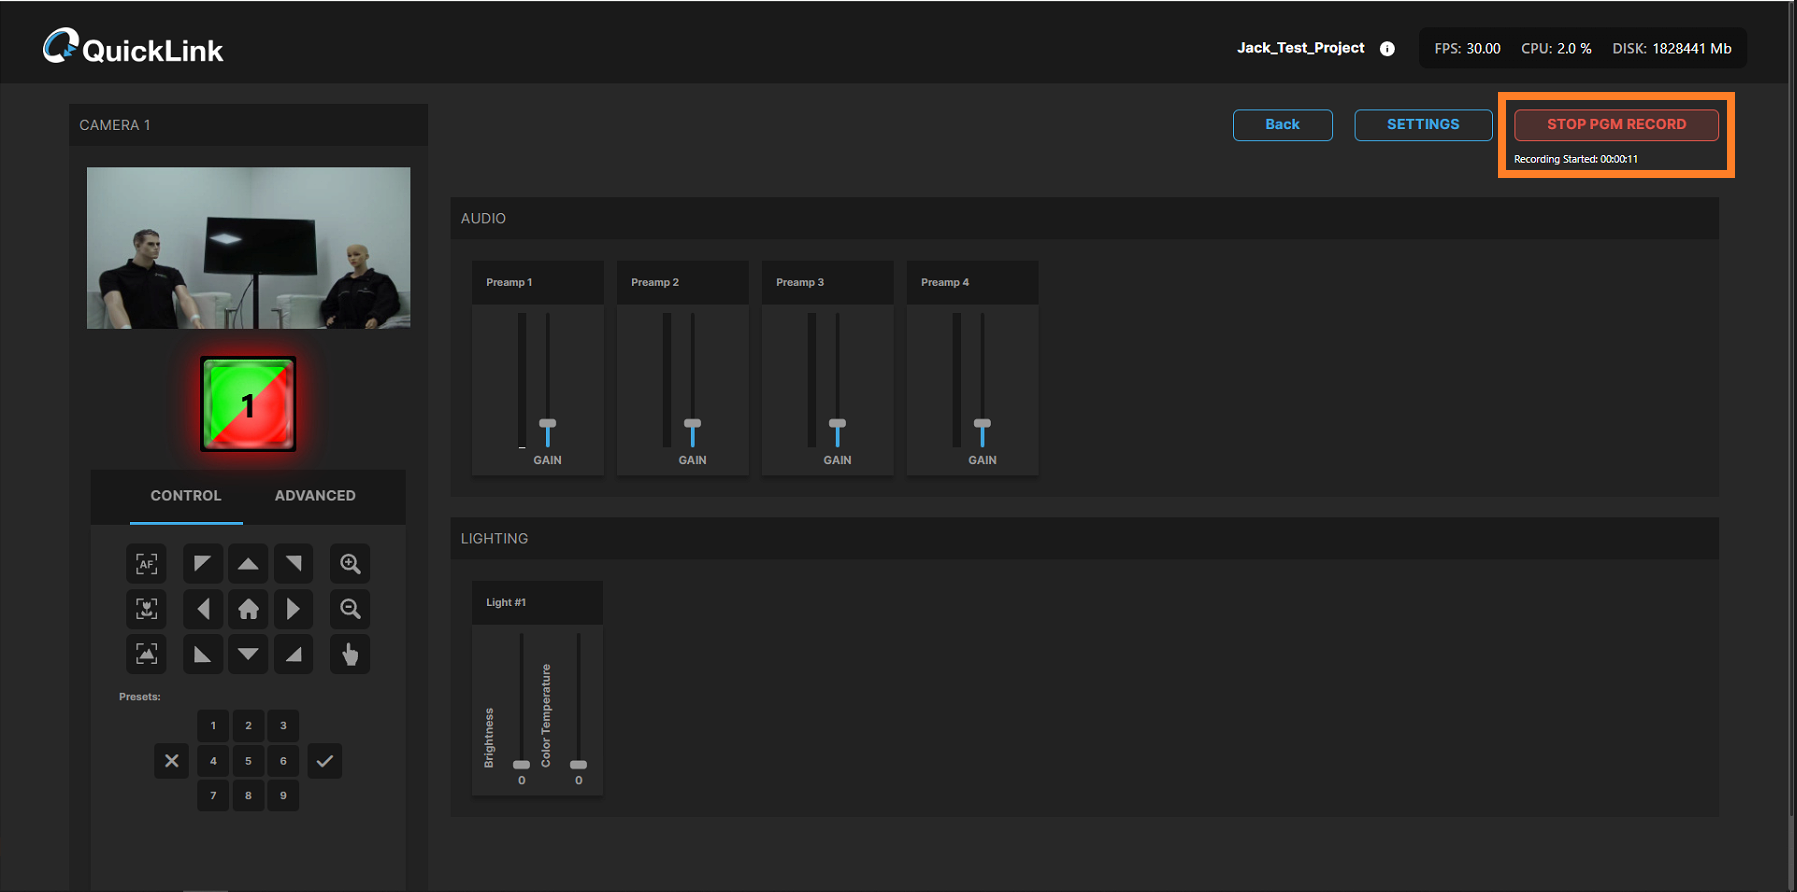Image resolution: width=1797 pixels, height=892 pixels.
Task: Return camera to home position
Action: (x=248, y=609)
